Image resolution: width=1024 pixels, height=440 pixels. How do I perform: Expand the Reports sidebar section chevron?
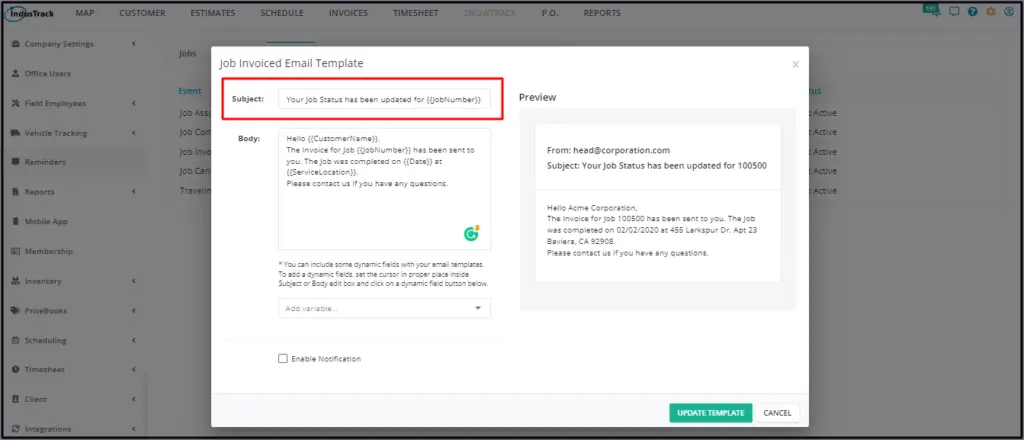pyautogui.click(x=134, y=192)
